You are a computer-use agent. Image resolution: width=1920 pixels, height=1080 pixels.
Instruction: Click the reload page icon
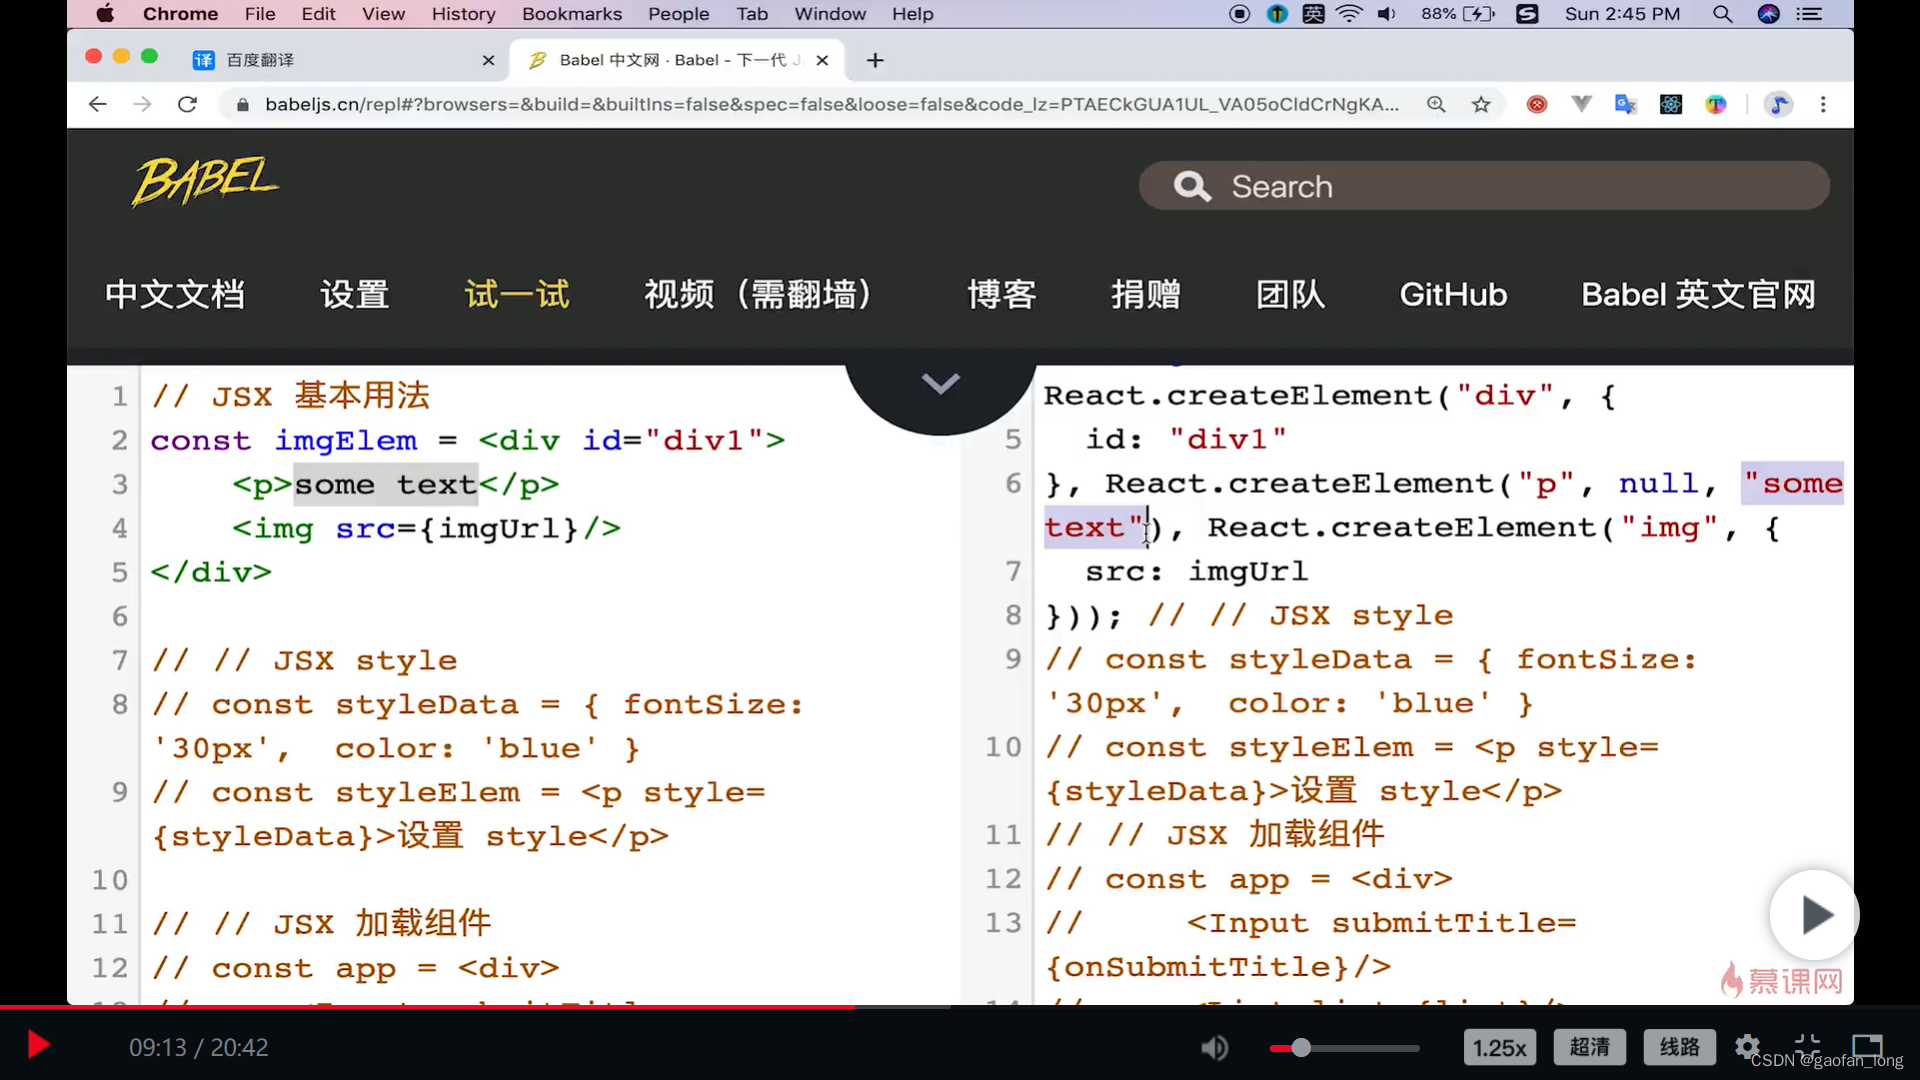tap(187, 104)
